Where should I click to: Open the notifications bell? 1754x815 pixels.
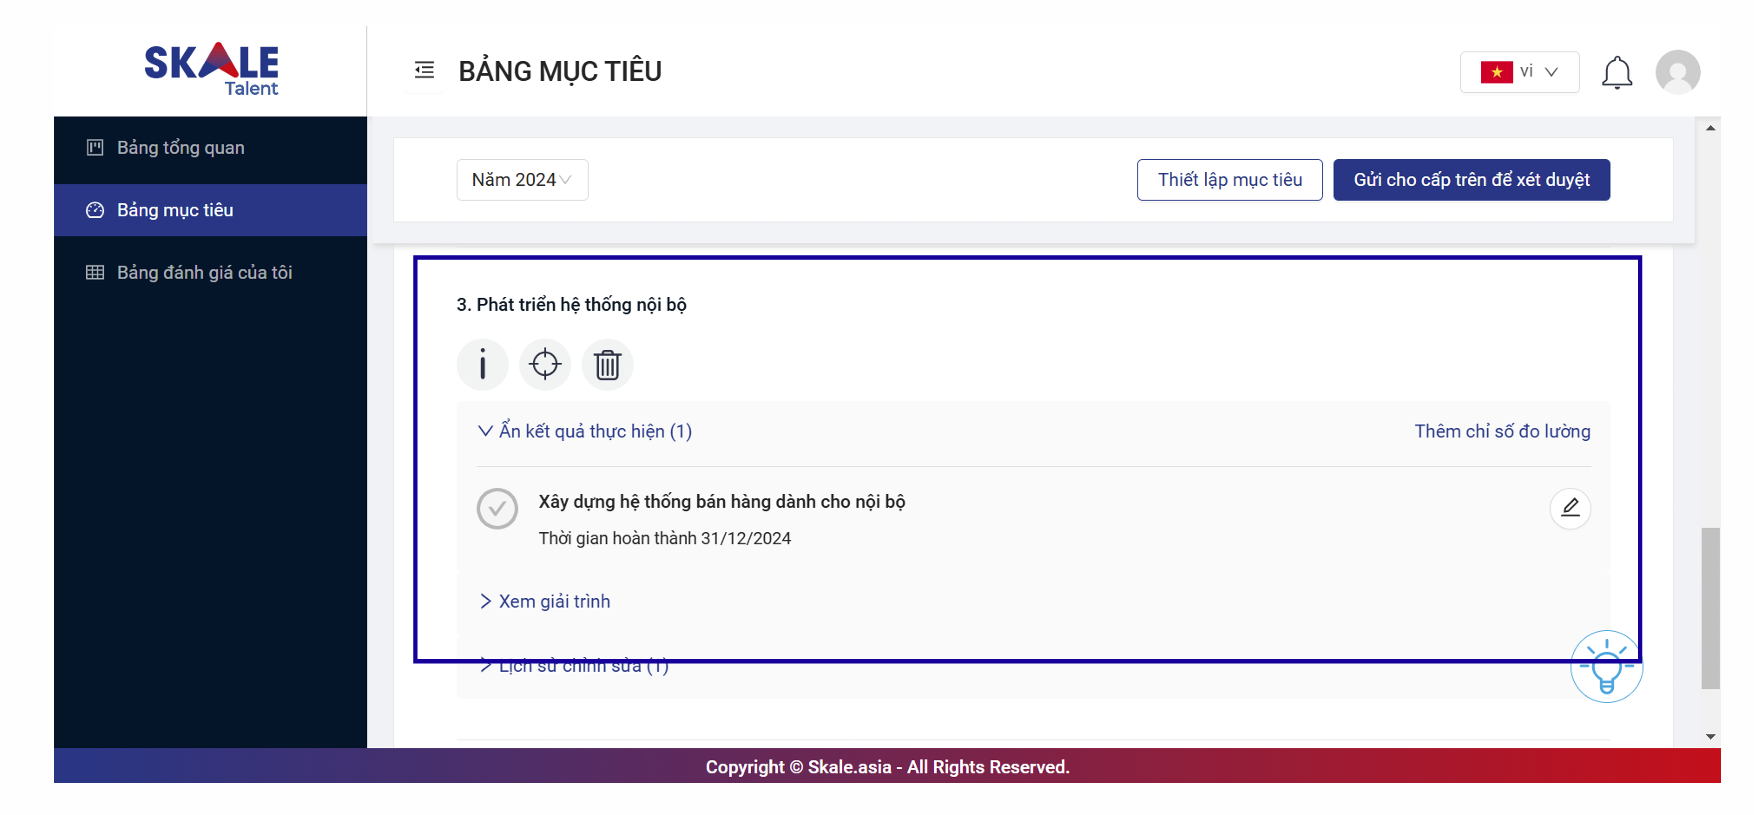[1616, 73]
